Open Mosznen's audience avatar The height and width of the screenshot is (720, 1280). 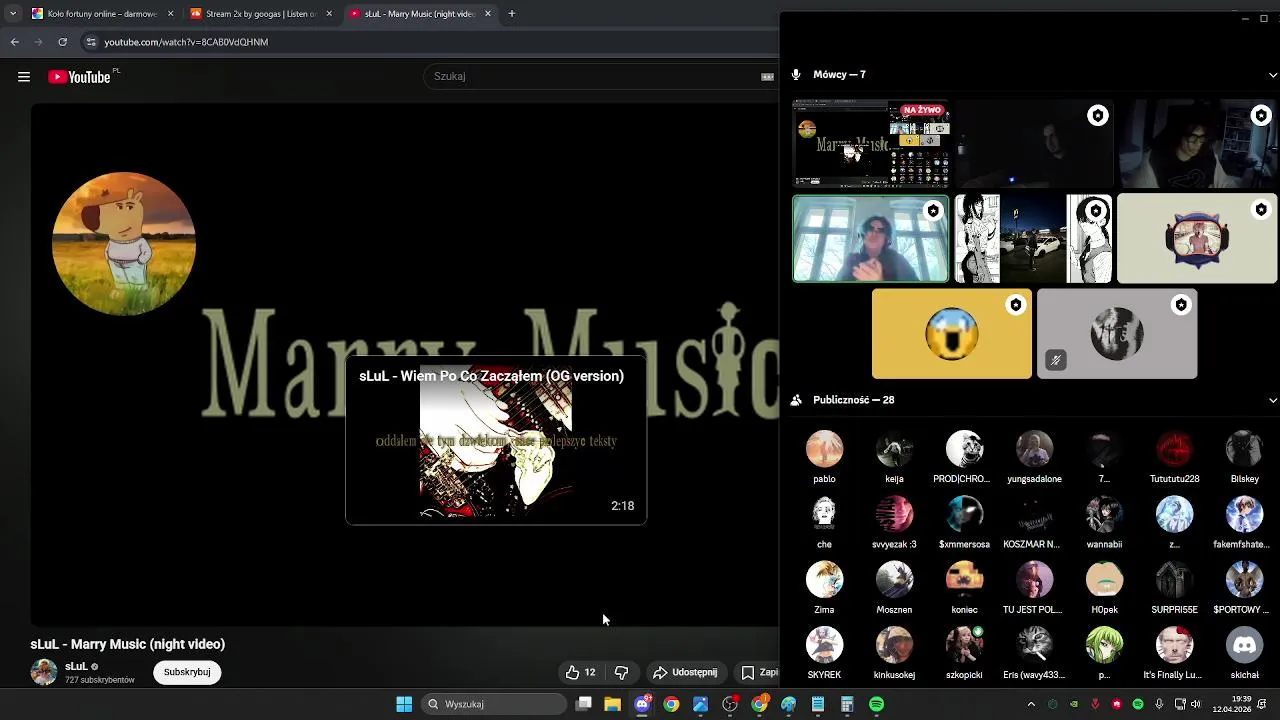tap(894, 580)
